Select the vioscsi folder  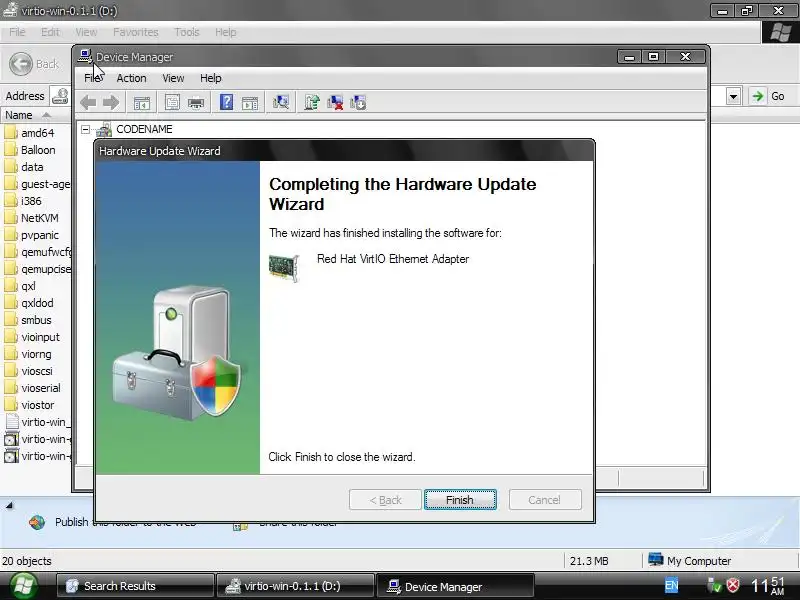pos(37,371)
